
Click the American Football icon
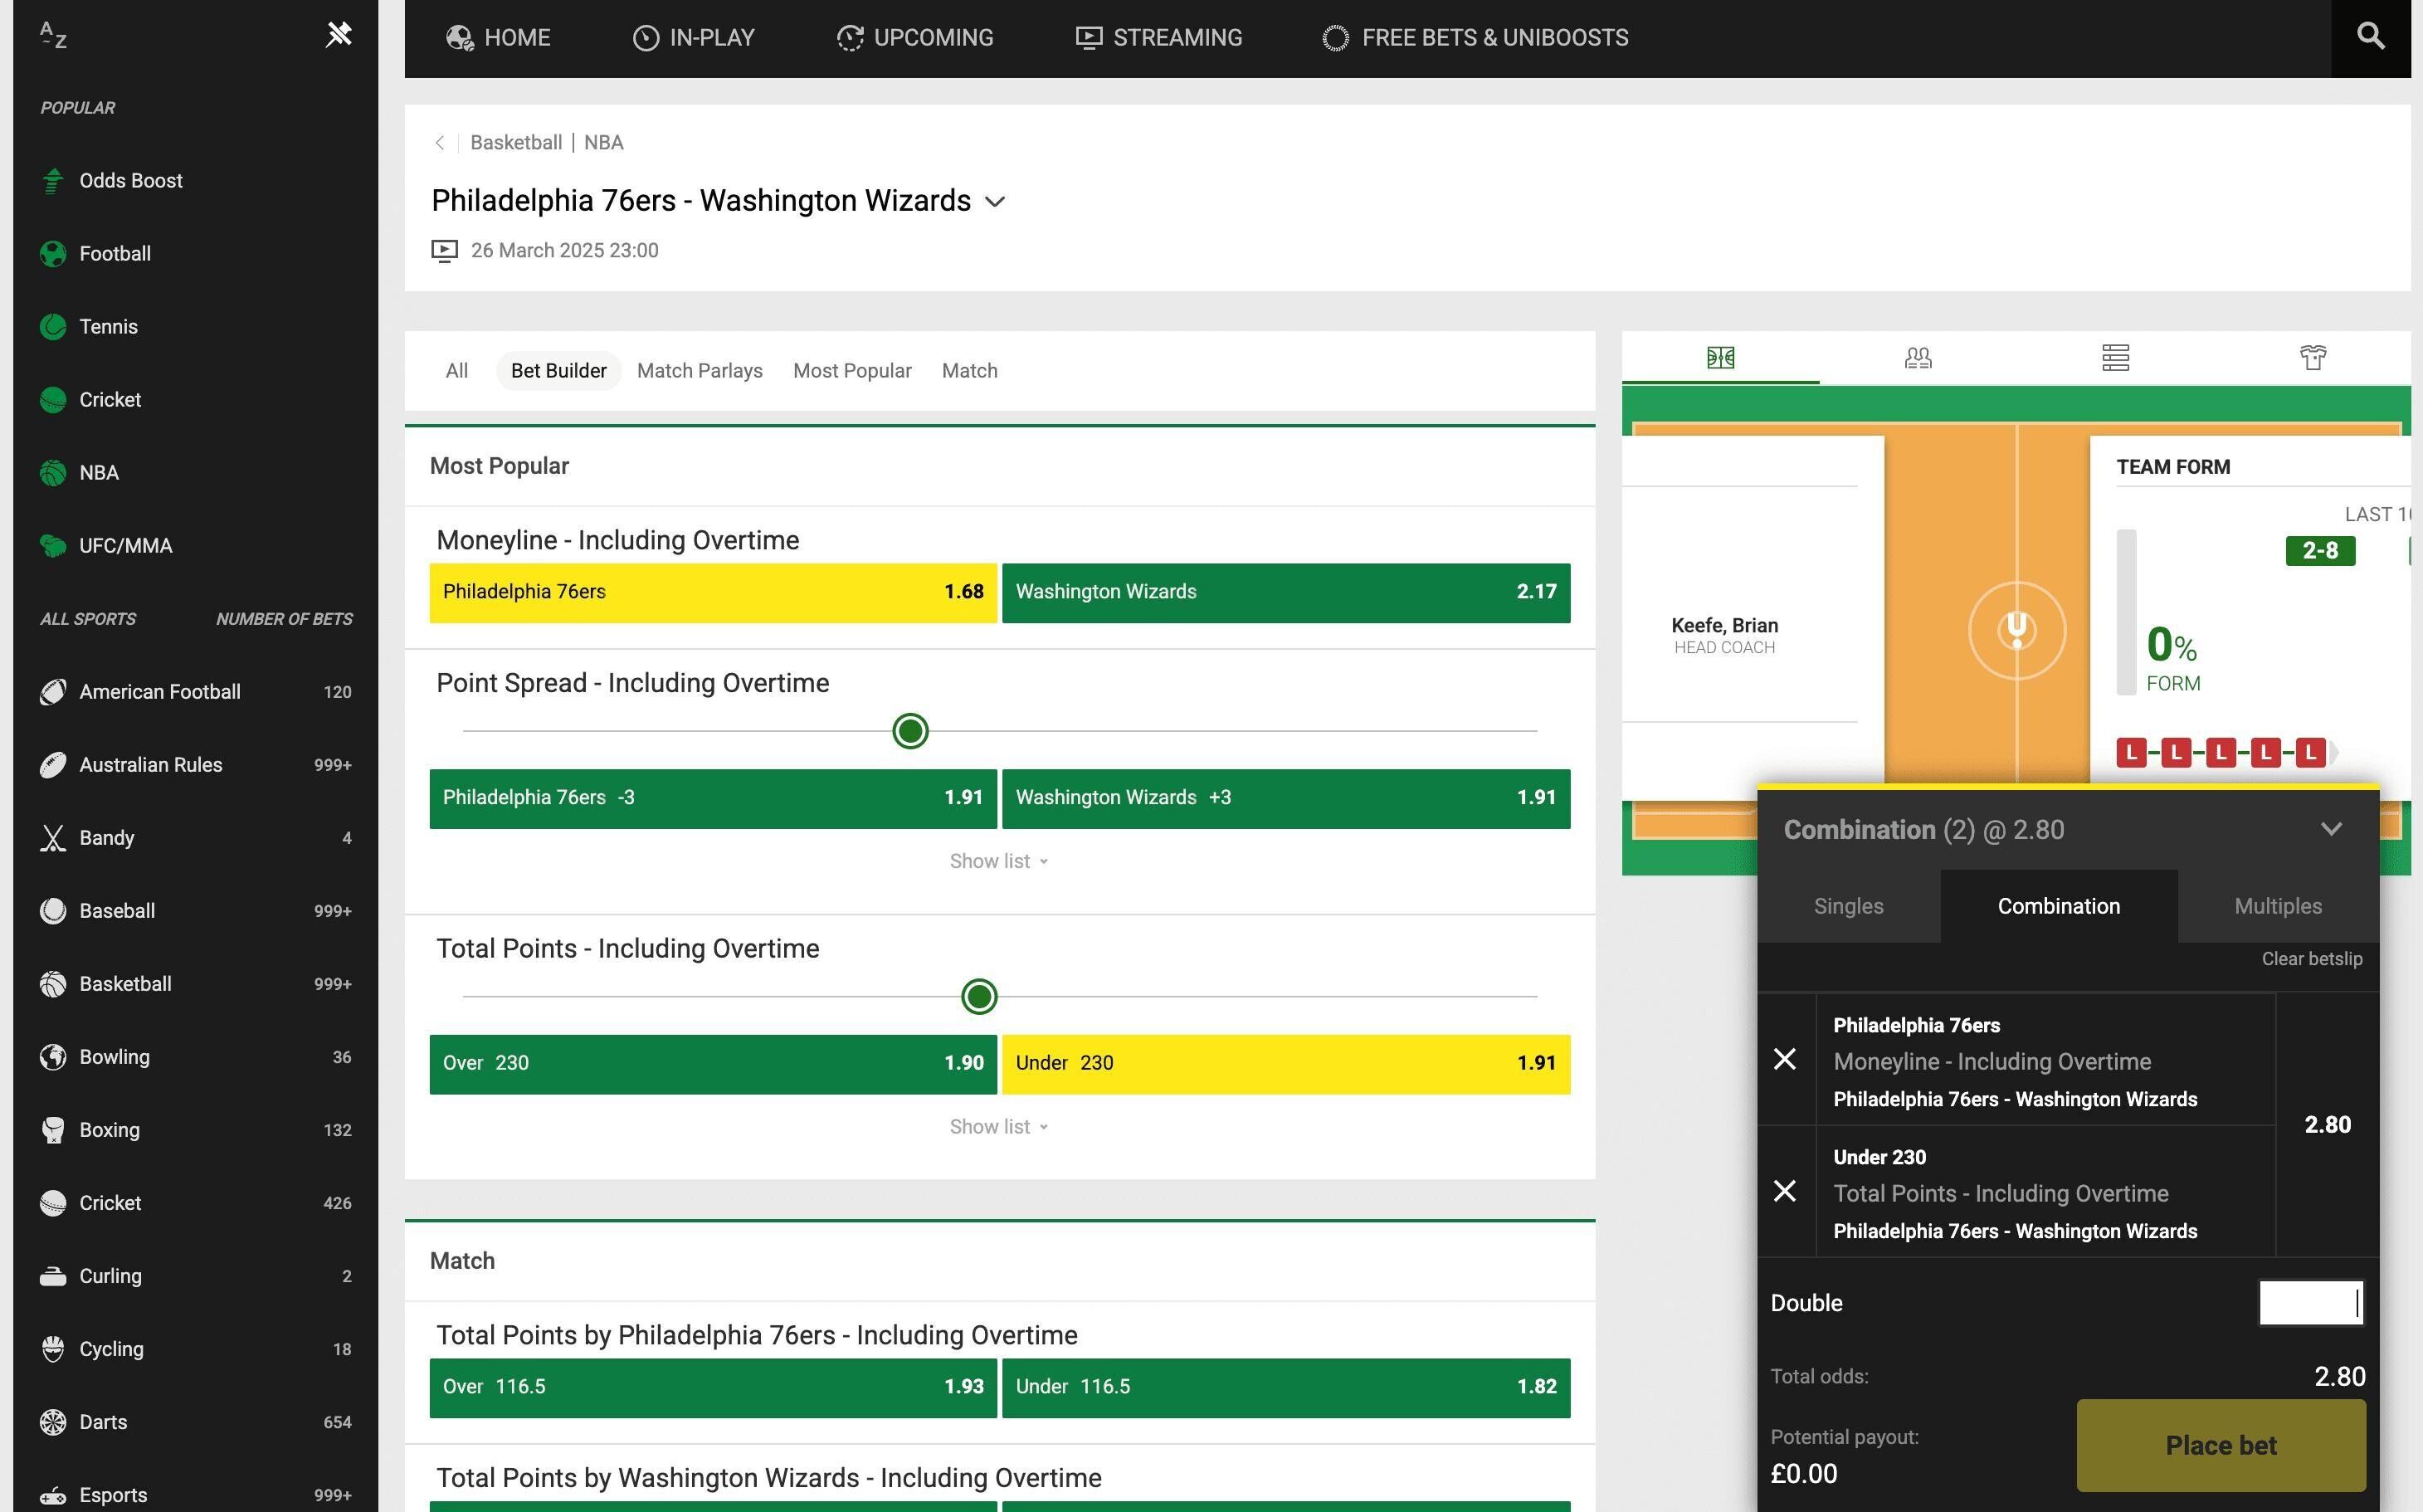point(53,692)
